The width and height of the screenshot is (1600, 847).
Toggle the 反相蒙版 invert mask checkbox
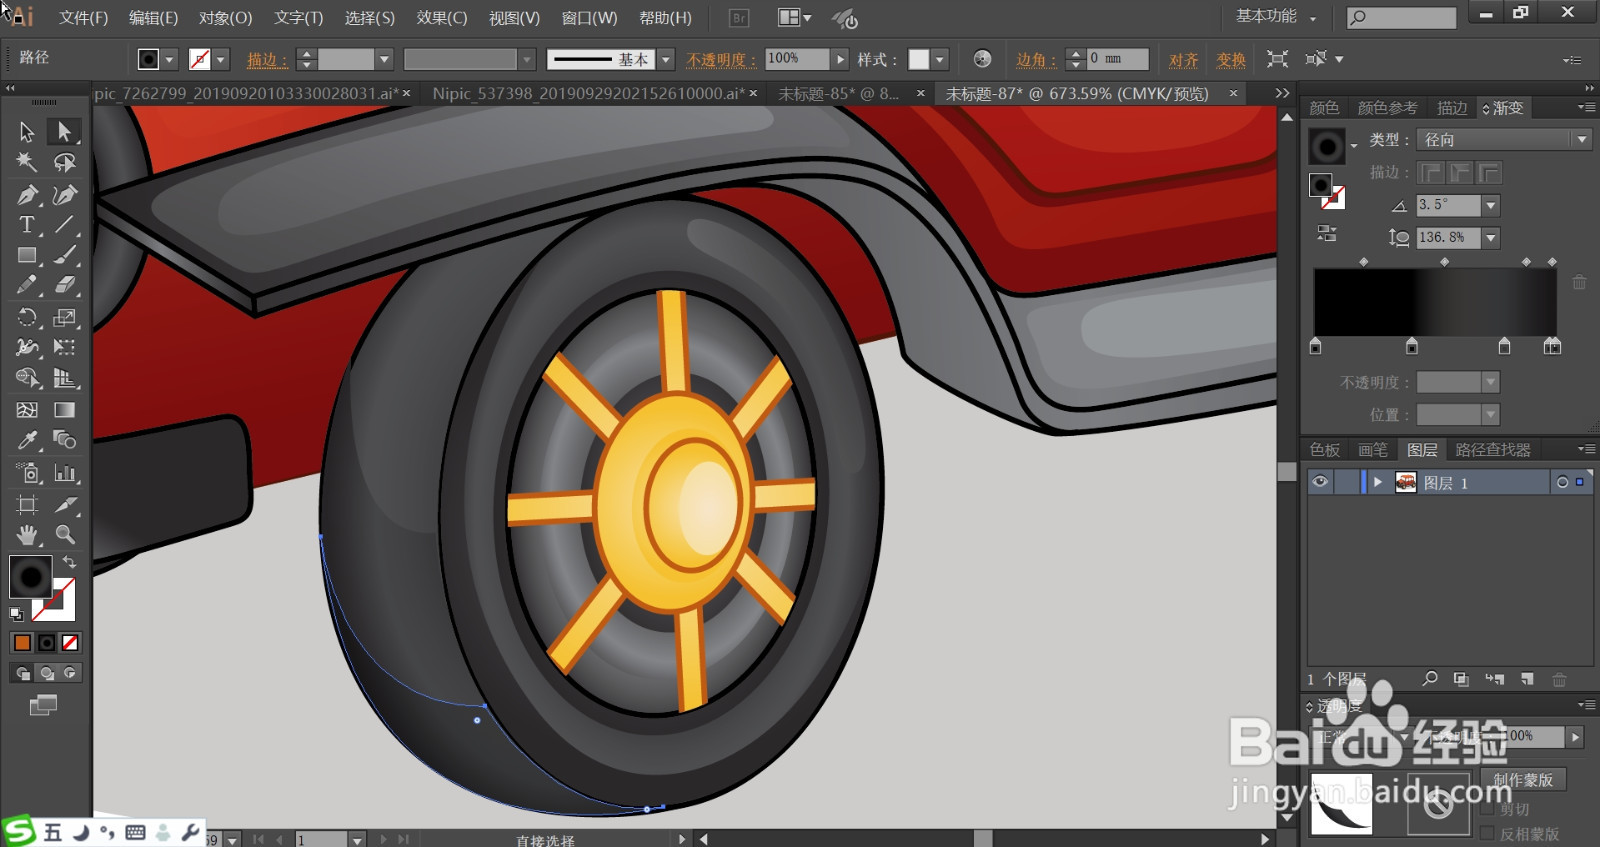pos(1487,833)
